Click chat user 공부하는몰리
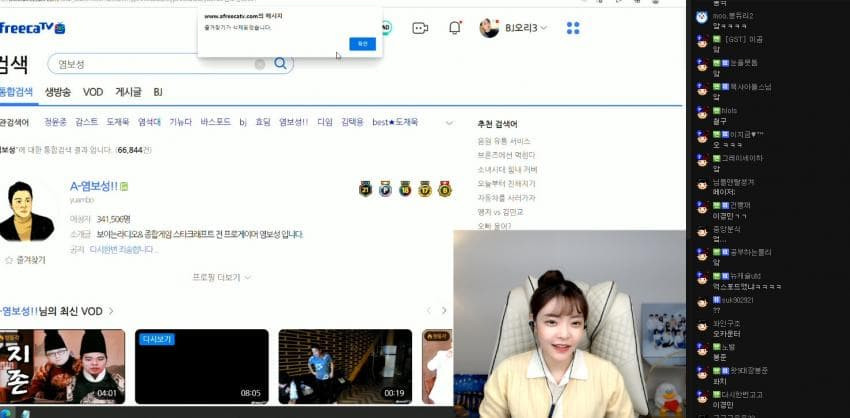850x418 pixels. coord(750,252)
